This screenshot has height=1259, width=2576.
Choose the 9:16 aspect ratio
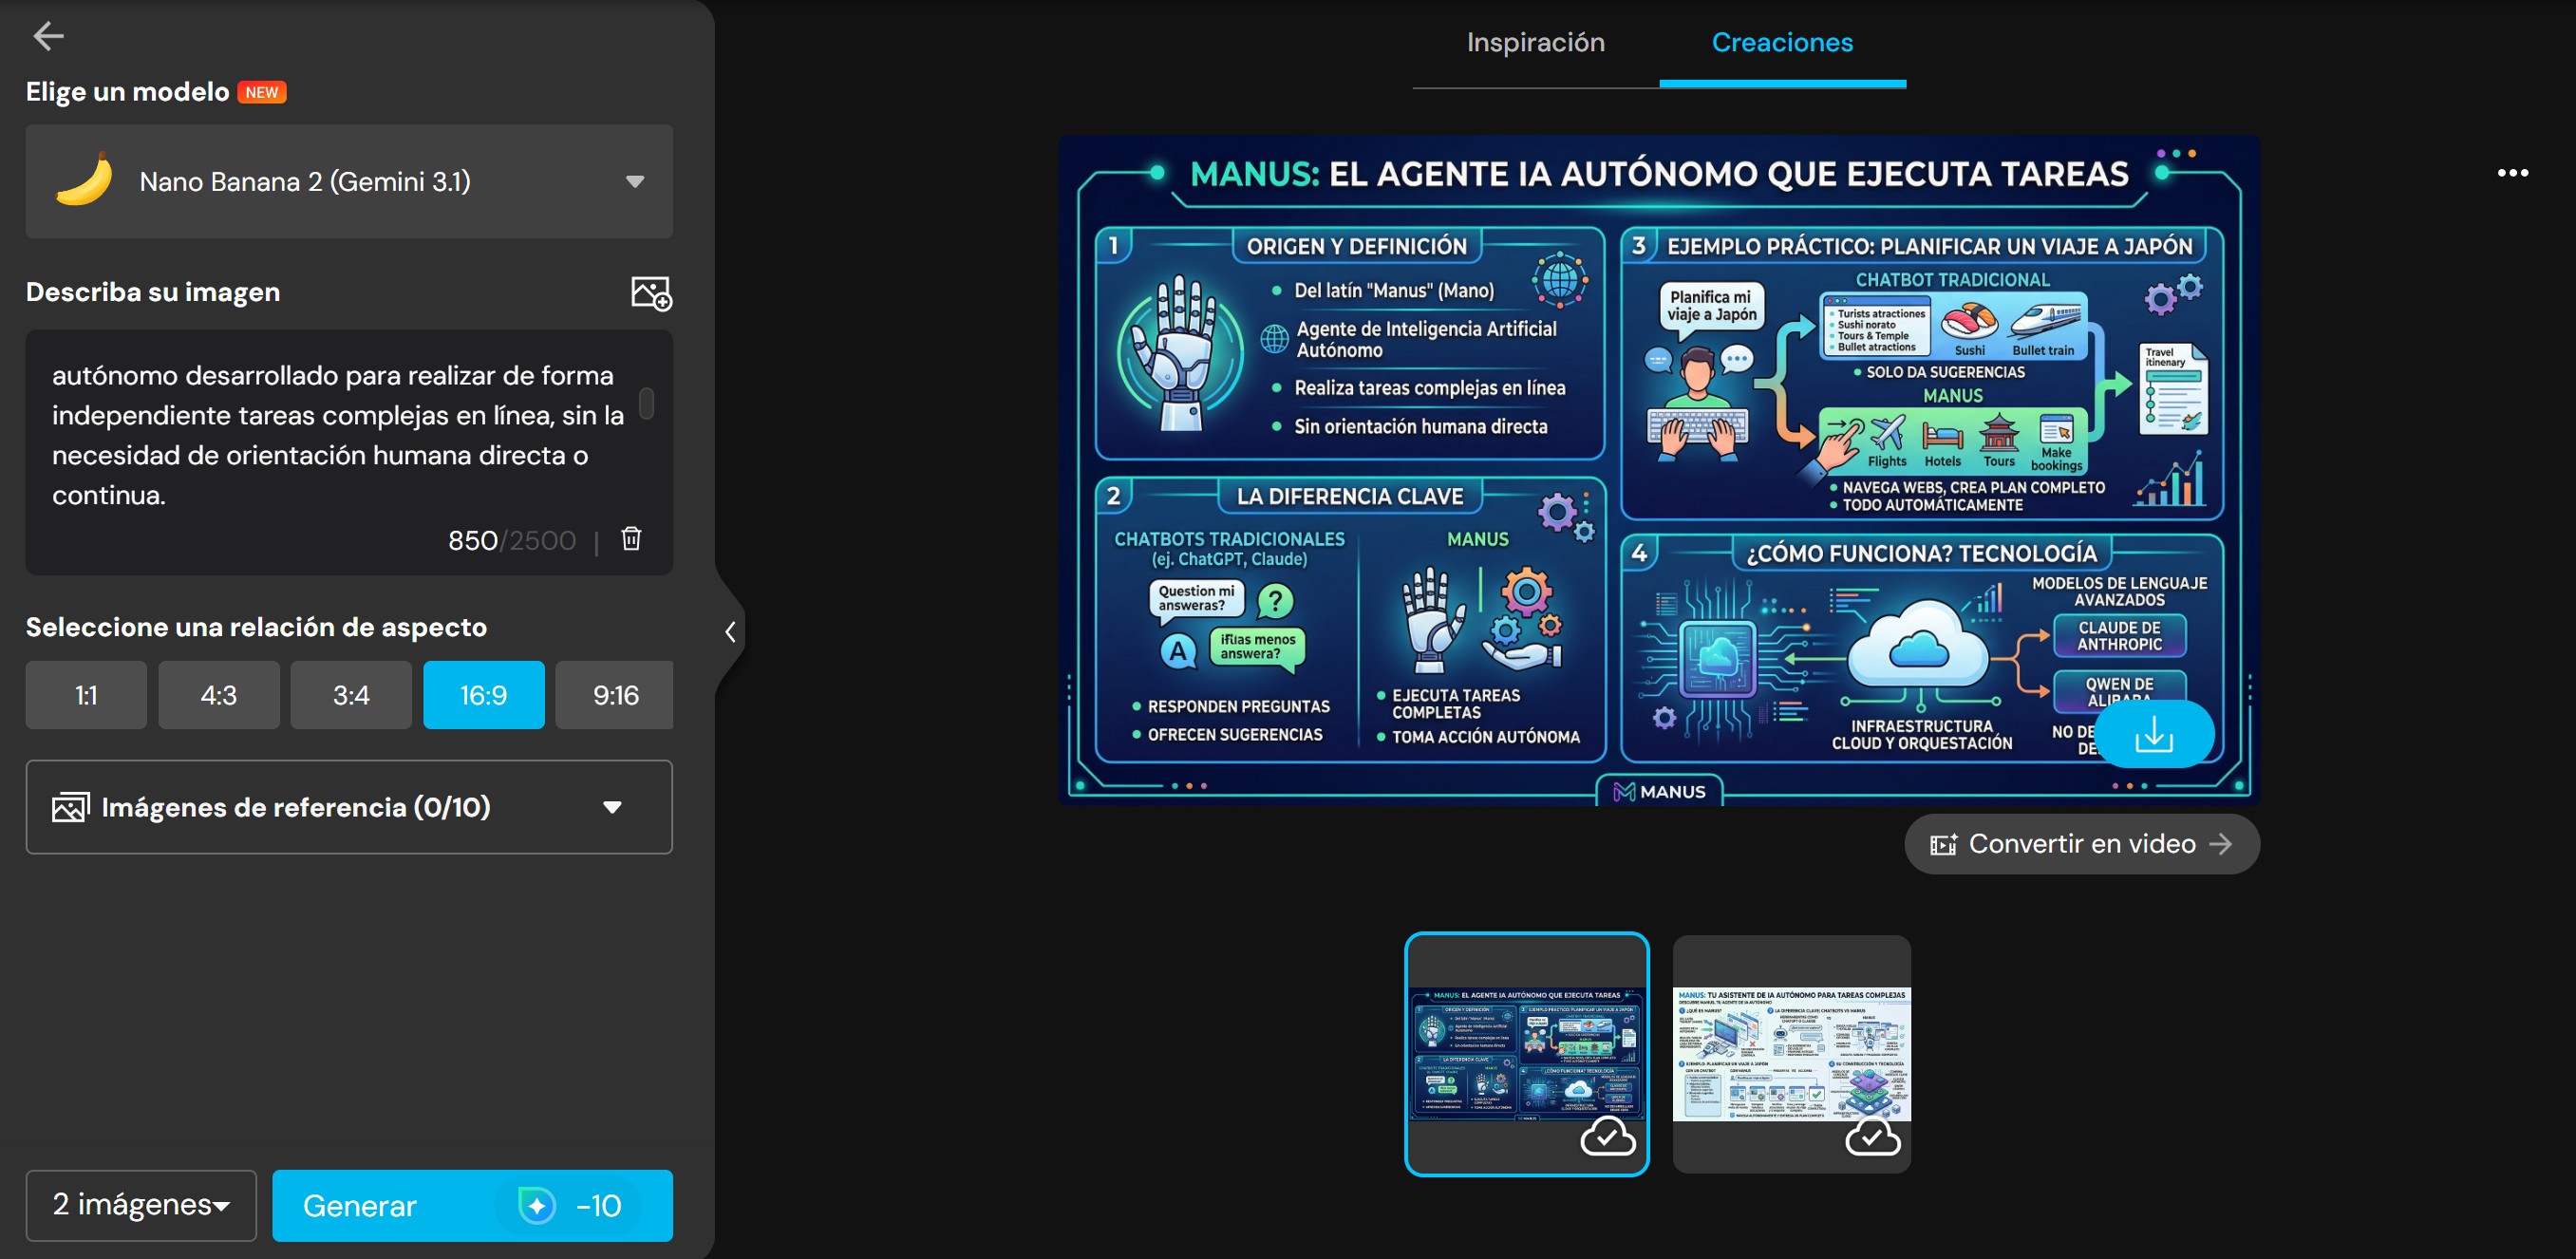pyautogui.click(x=614, y=695)
